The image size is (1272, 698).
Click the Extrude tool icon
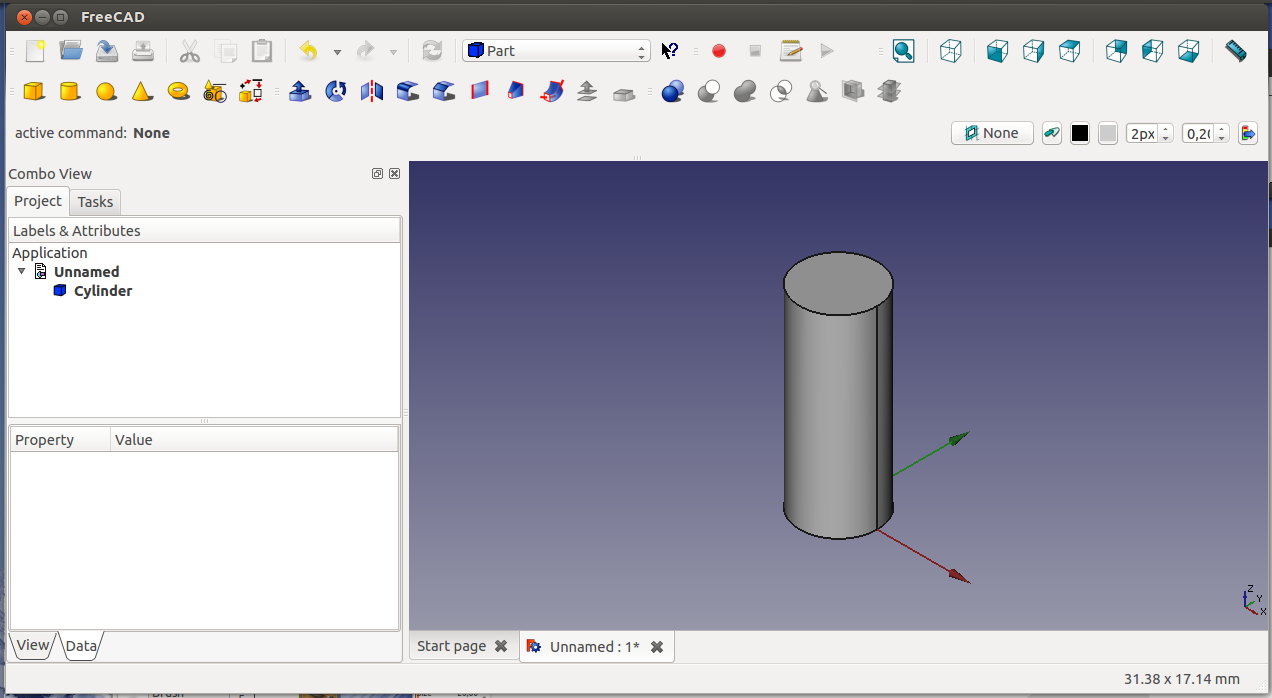coord(299,92)
